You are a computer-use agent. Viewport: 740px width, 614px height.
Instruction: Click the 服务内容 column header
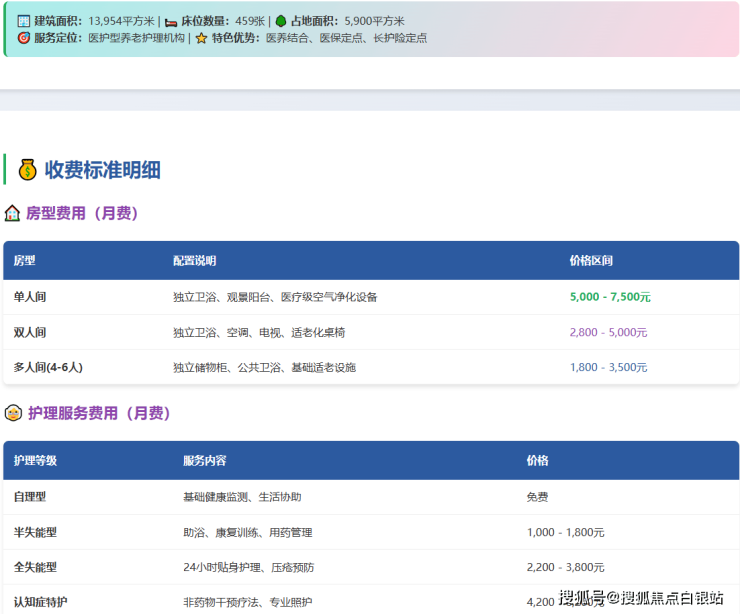[x=204, y=461]
